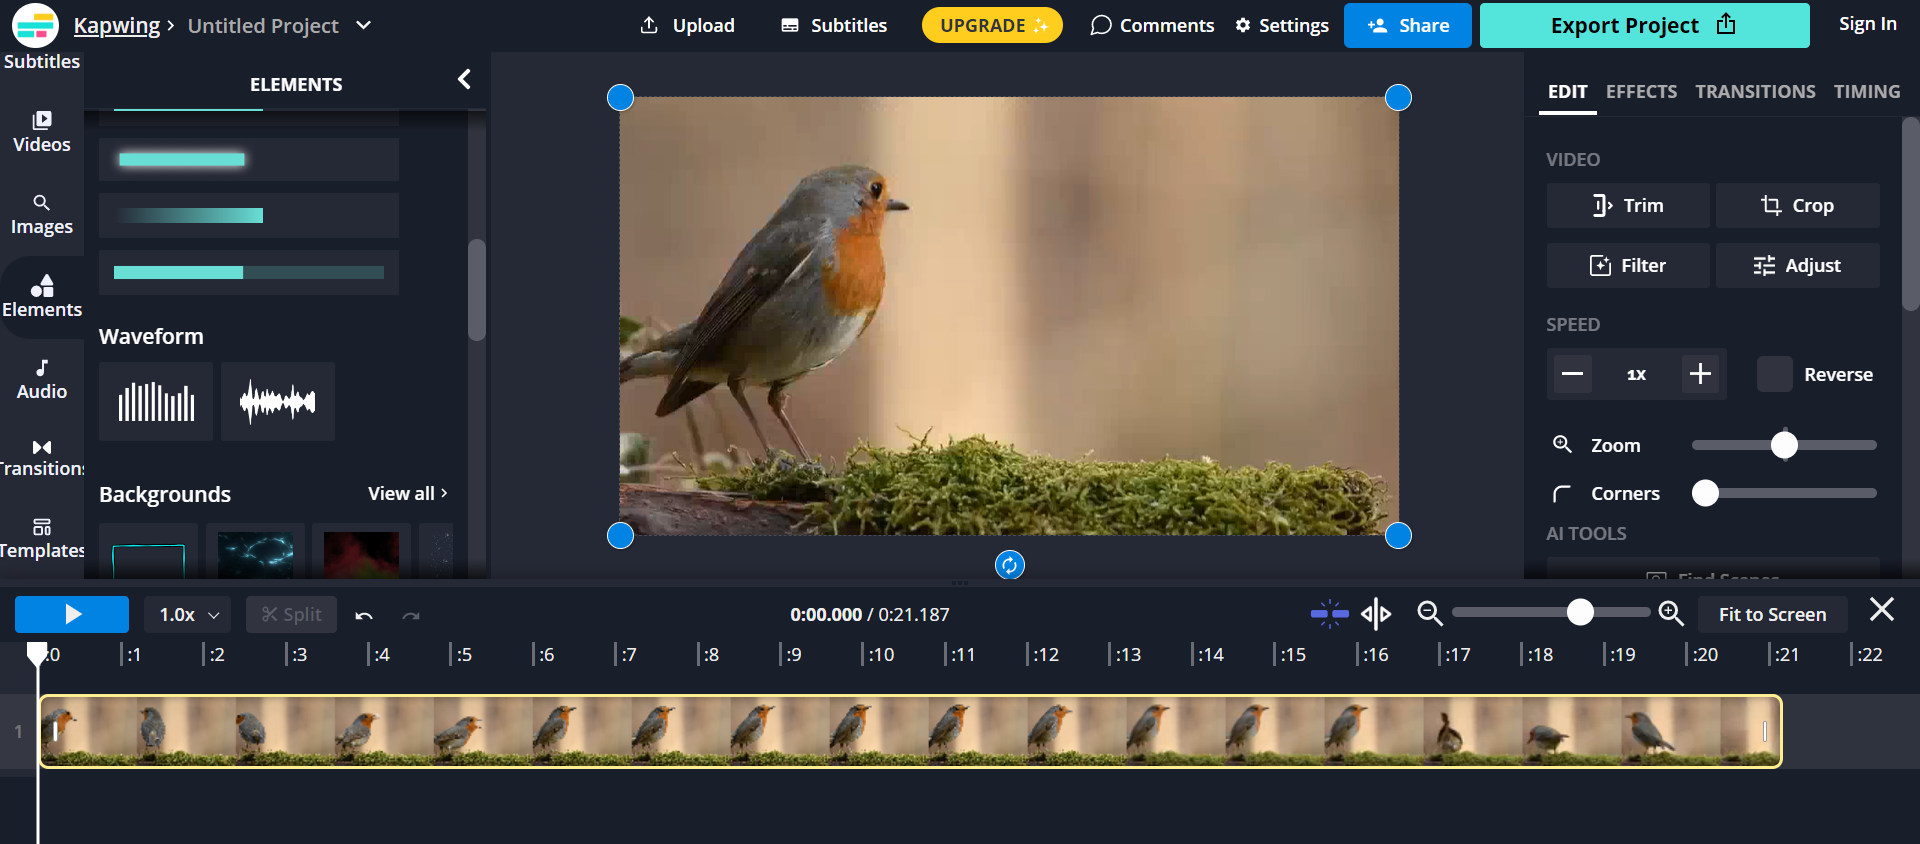This screenshot has width=1920, height=844.
Task: Select the bar-style waveform element
Action: [156, 402]
